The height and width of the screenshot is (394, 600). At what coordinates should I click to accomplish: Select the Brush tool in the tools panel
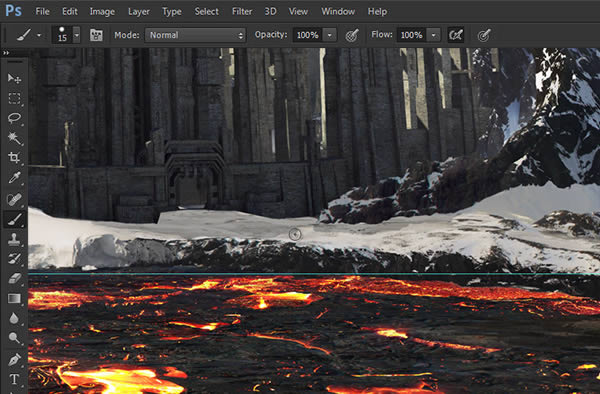[x=14, y=220]
